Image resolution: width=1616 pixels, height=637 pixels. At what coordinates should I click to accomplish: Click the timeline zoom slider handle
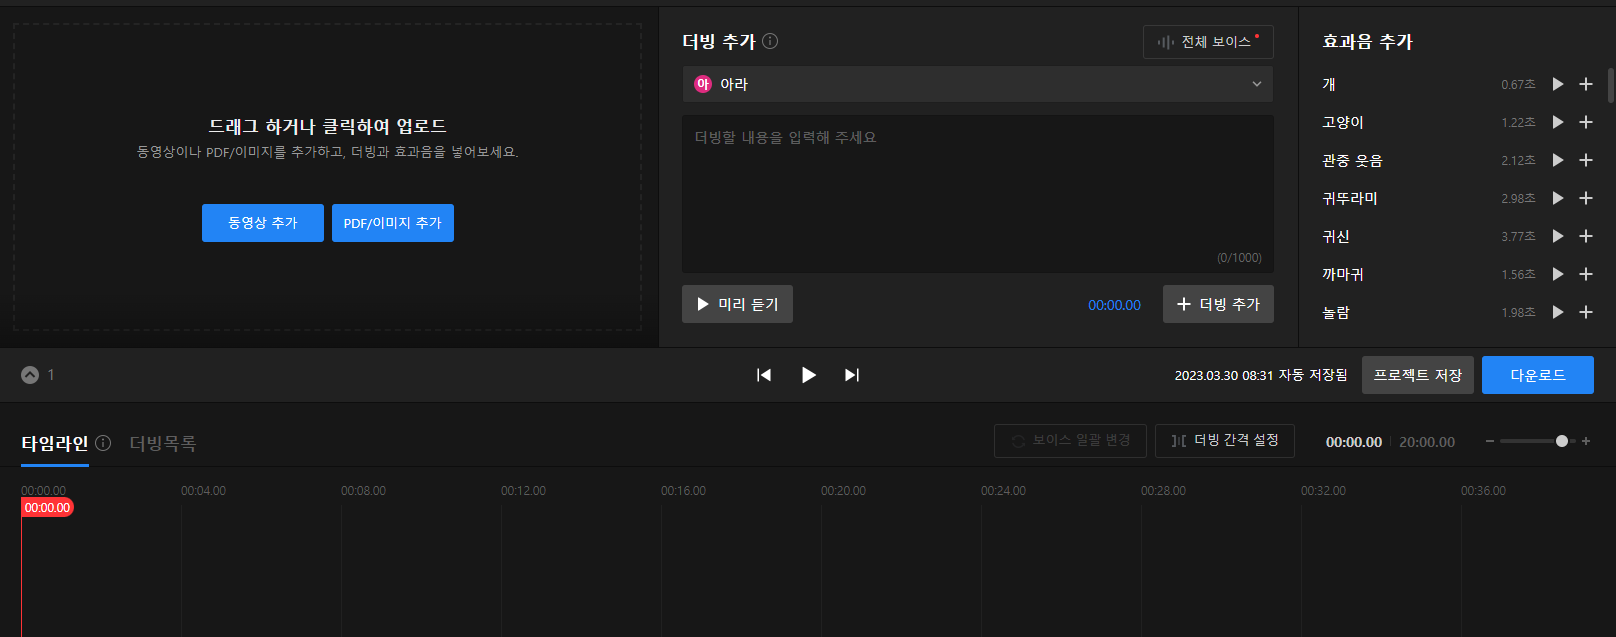(1562, 441)
